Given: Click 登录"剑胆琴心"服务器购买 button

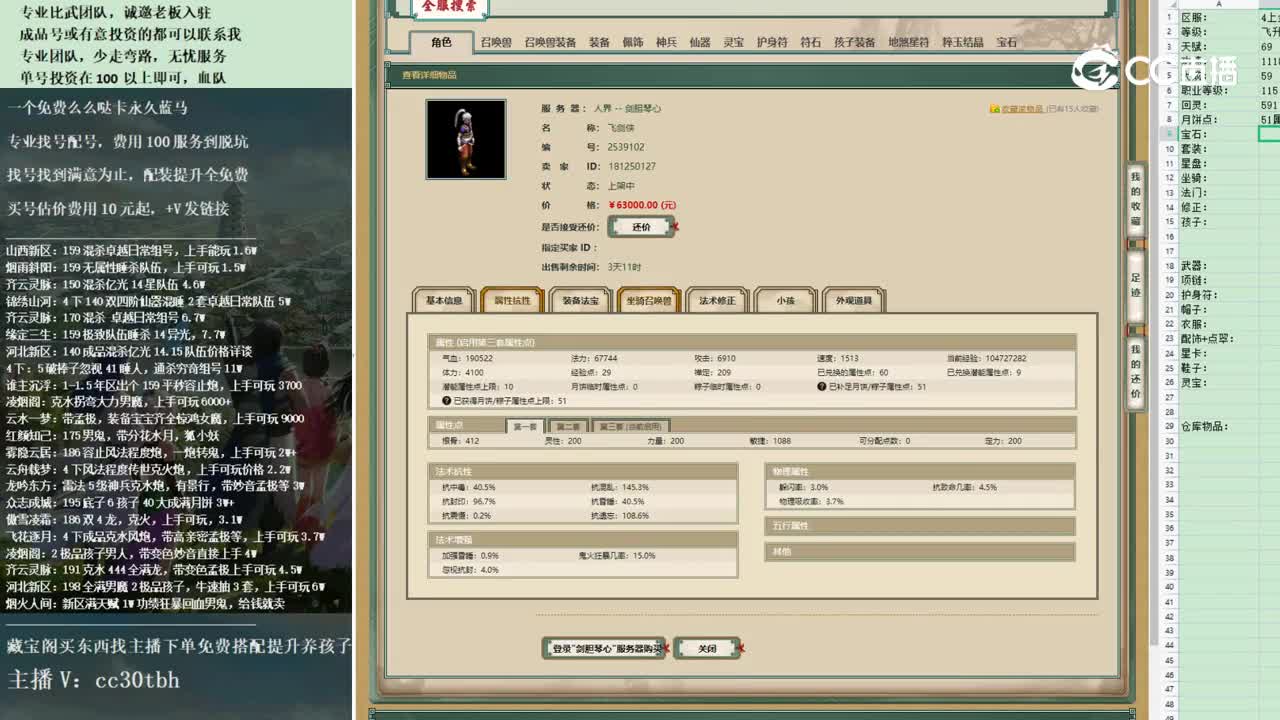Looking at the screenshot, I should pyautogui.click(x=605, y=647).
